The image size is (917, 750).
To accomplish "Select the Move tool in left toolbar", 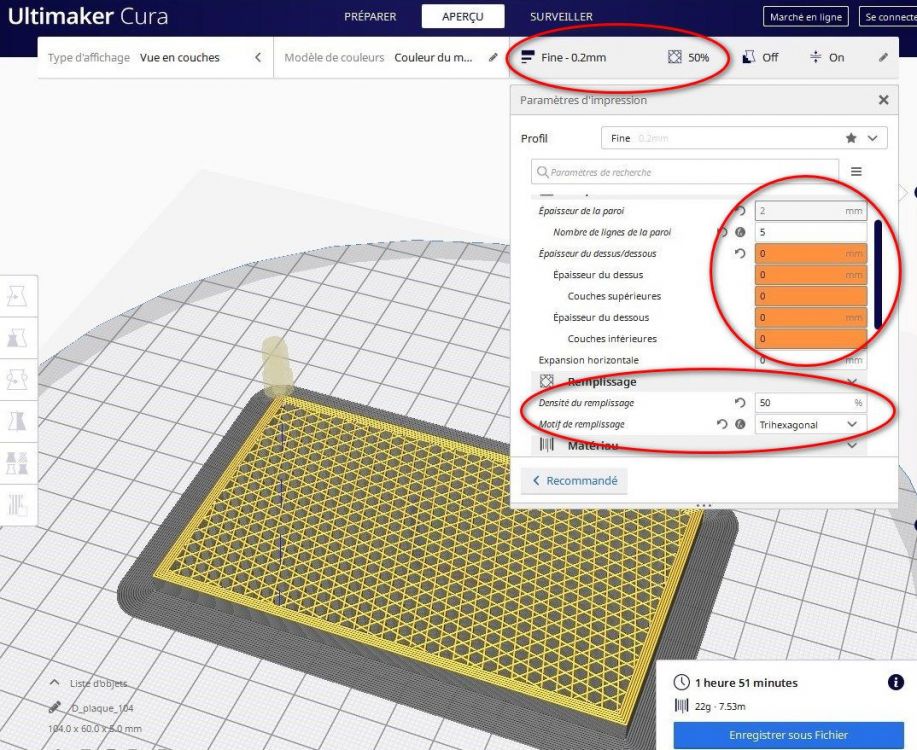I will [x=17, y=296].
